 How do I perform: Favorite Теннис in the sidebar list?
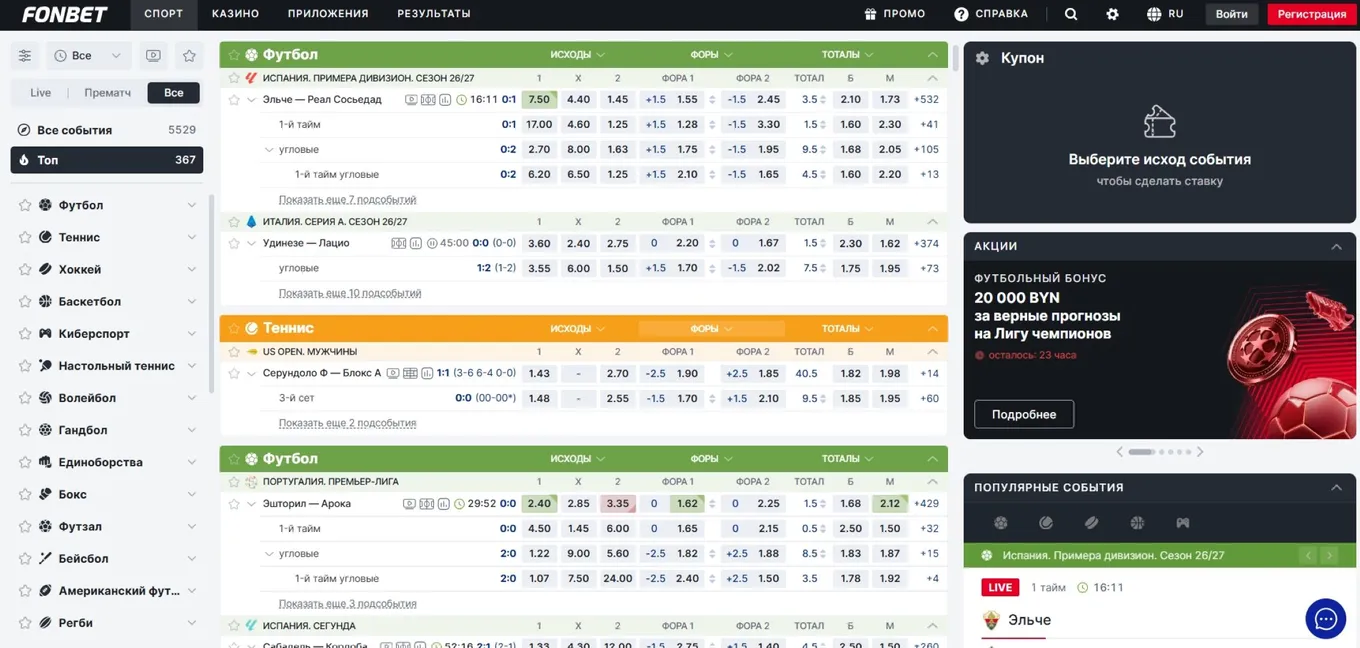pyautogui.click(x=25, y=237)
